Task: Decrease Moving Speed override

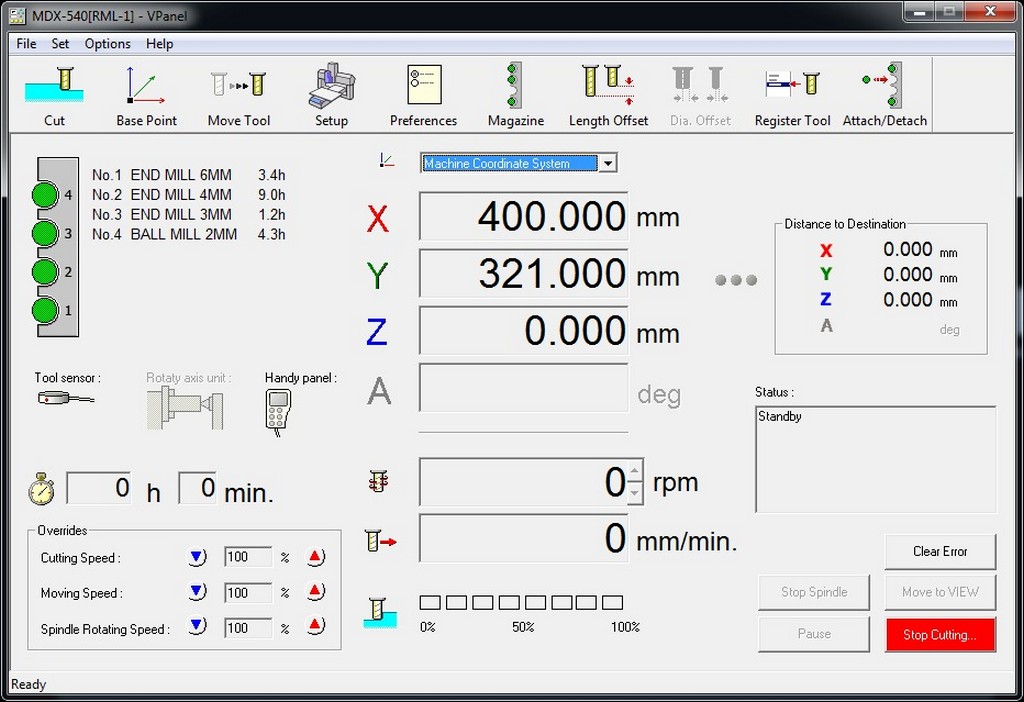Action: [x=197, y=592]
